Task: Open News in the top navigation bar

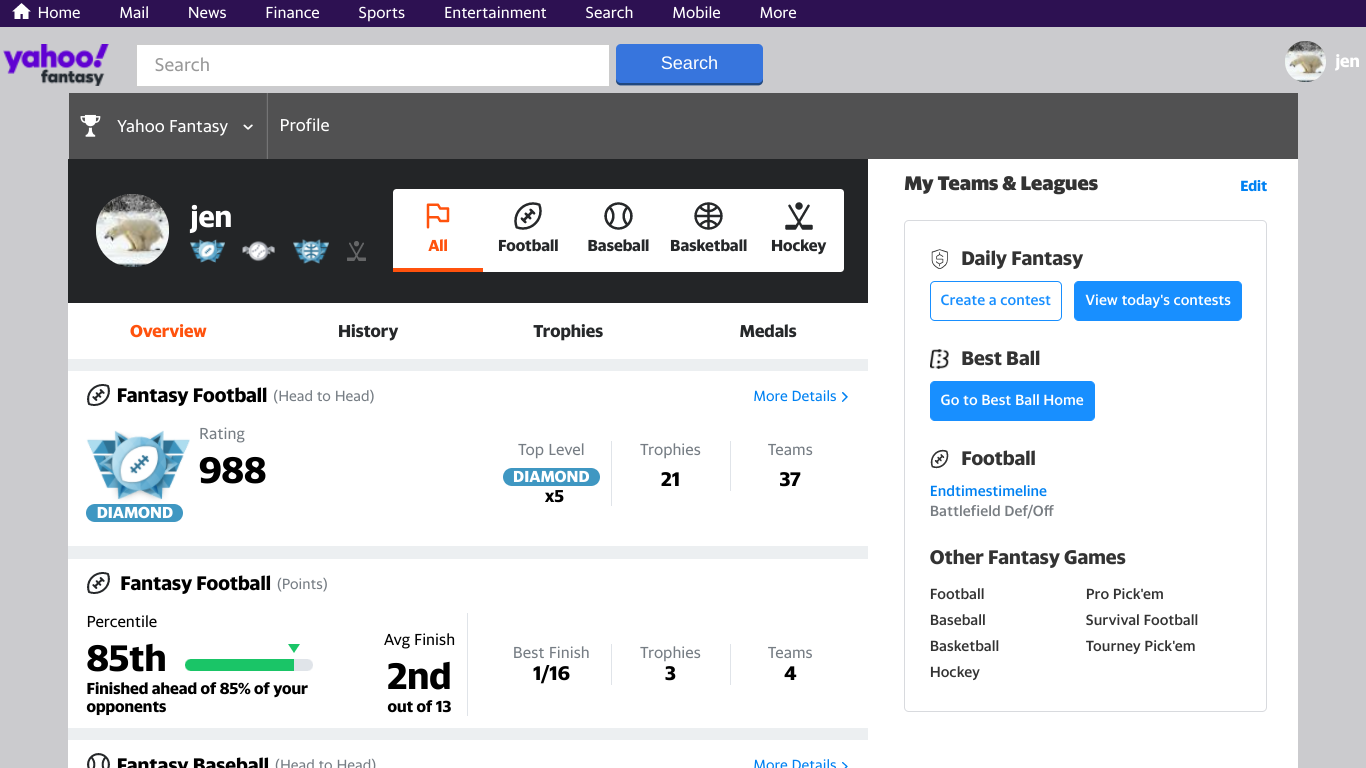Action: point(207,13)
